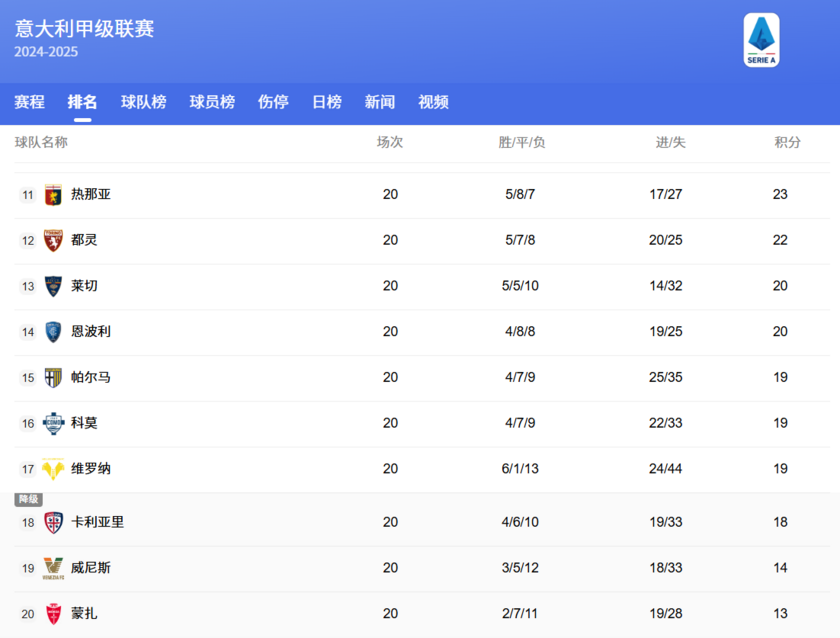Click 帕尔马 team crest icon

pos(51,377)
